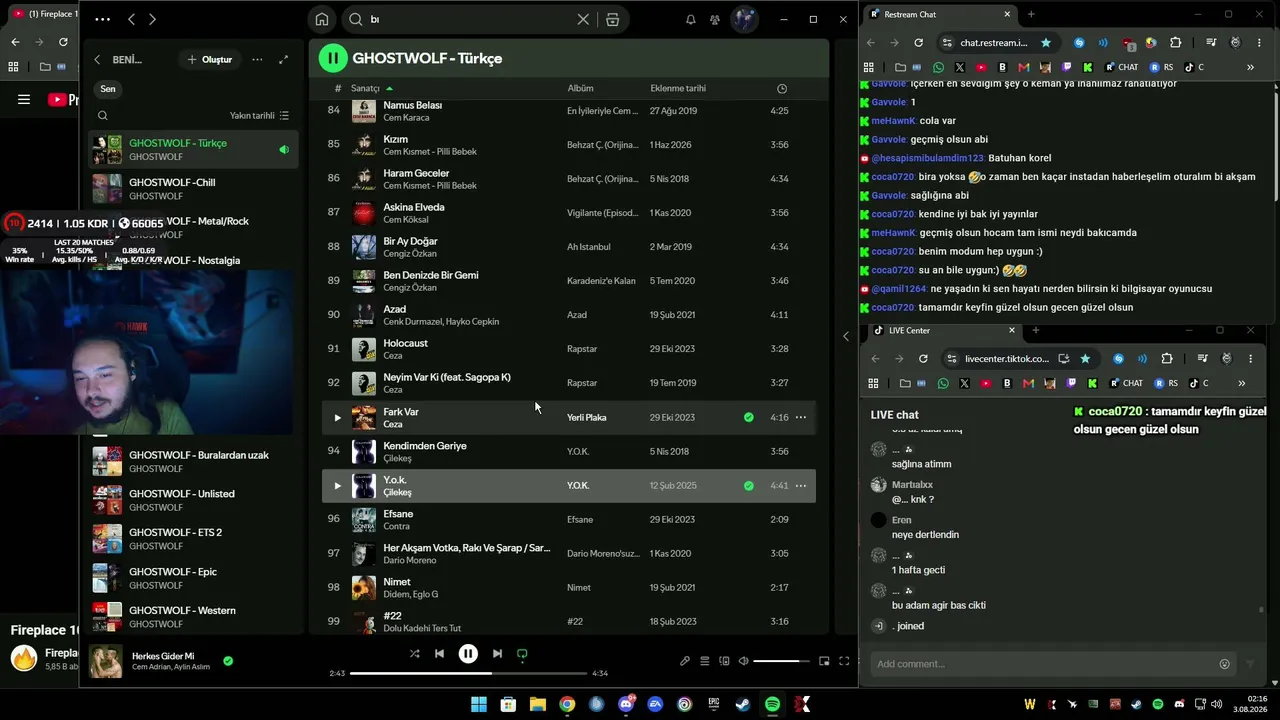This screenshot has width=1280, height=720.
Task: Skip to next track
Action: (497, 654)
